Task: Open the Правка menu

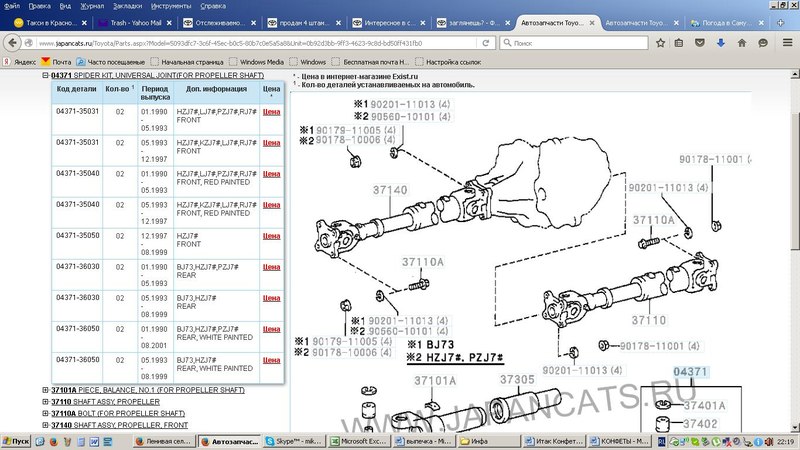Action: (39, 6)
